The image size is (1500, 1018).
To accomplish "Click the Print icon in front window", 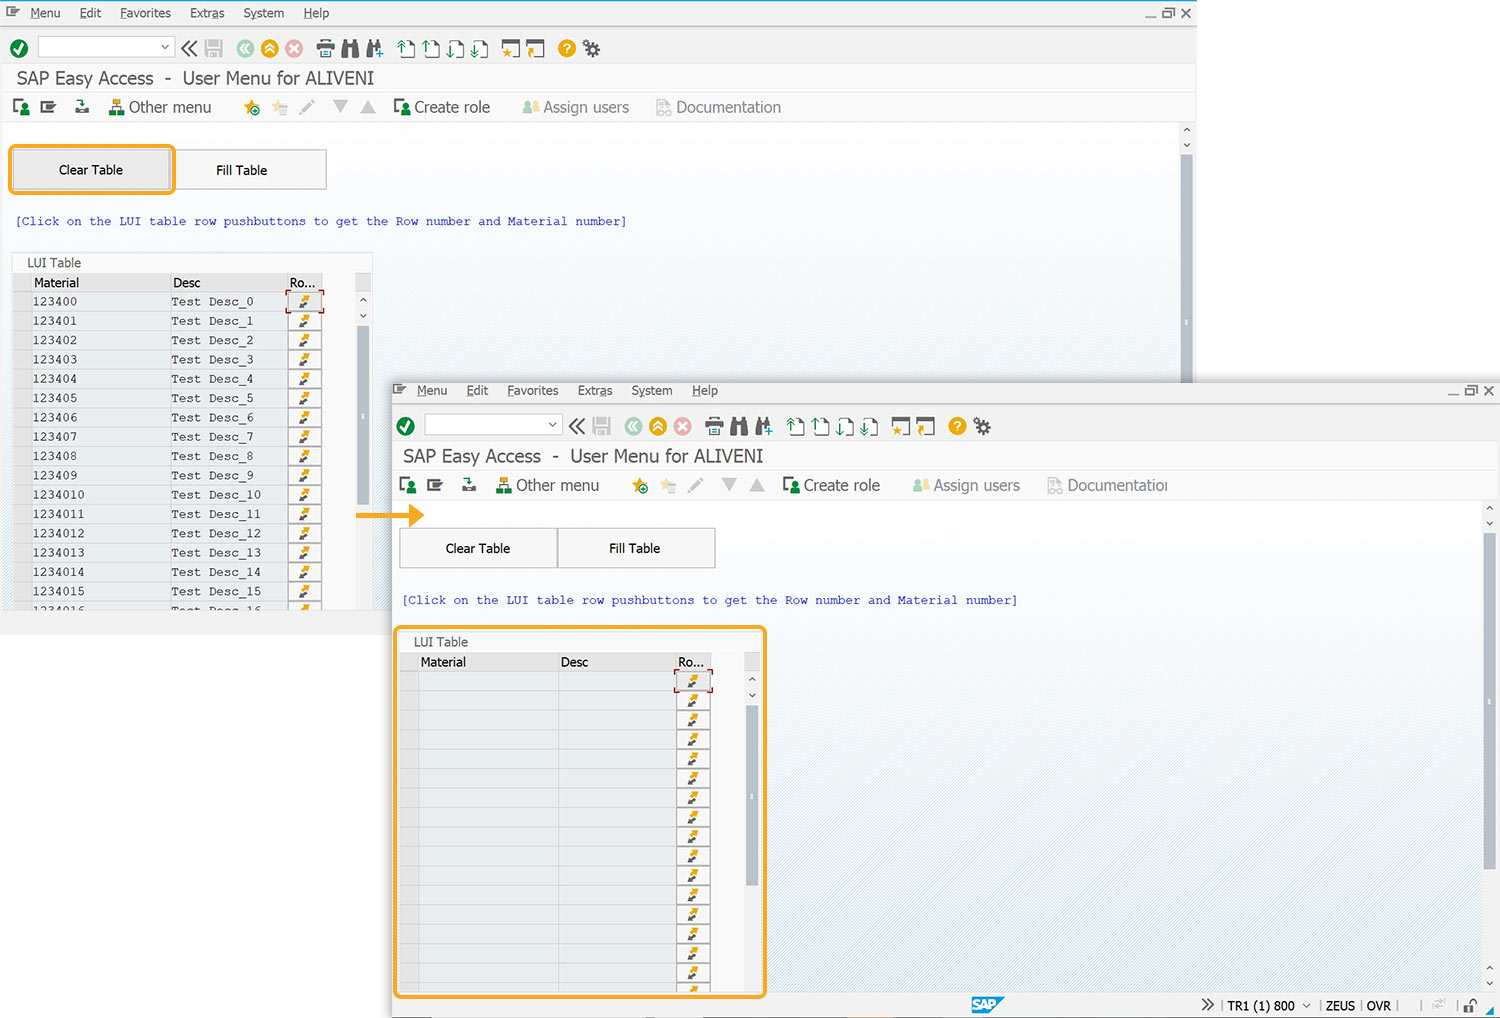I will click(x=714, y=426).
